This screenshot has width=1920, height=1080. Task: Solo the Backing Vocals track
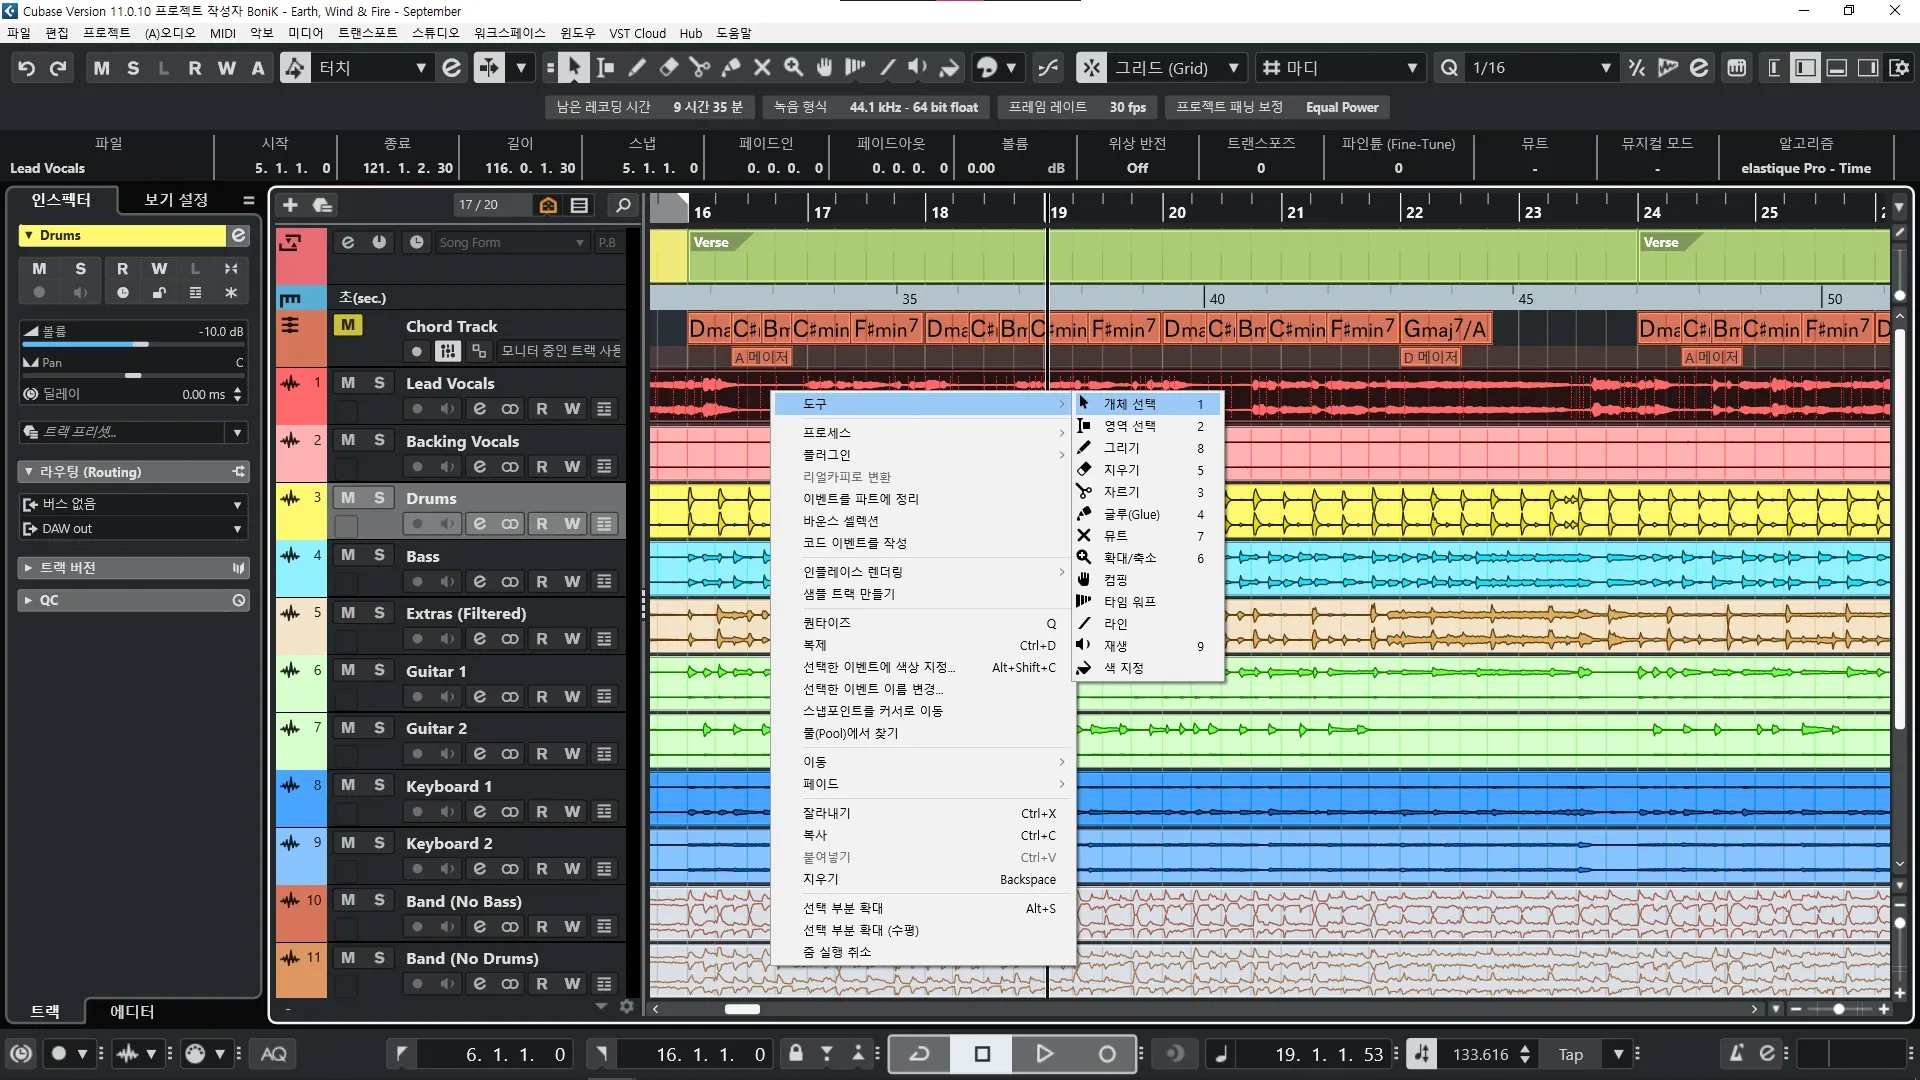(x=379, y=440)
